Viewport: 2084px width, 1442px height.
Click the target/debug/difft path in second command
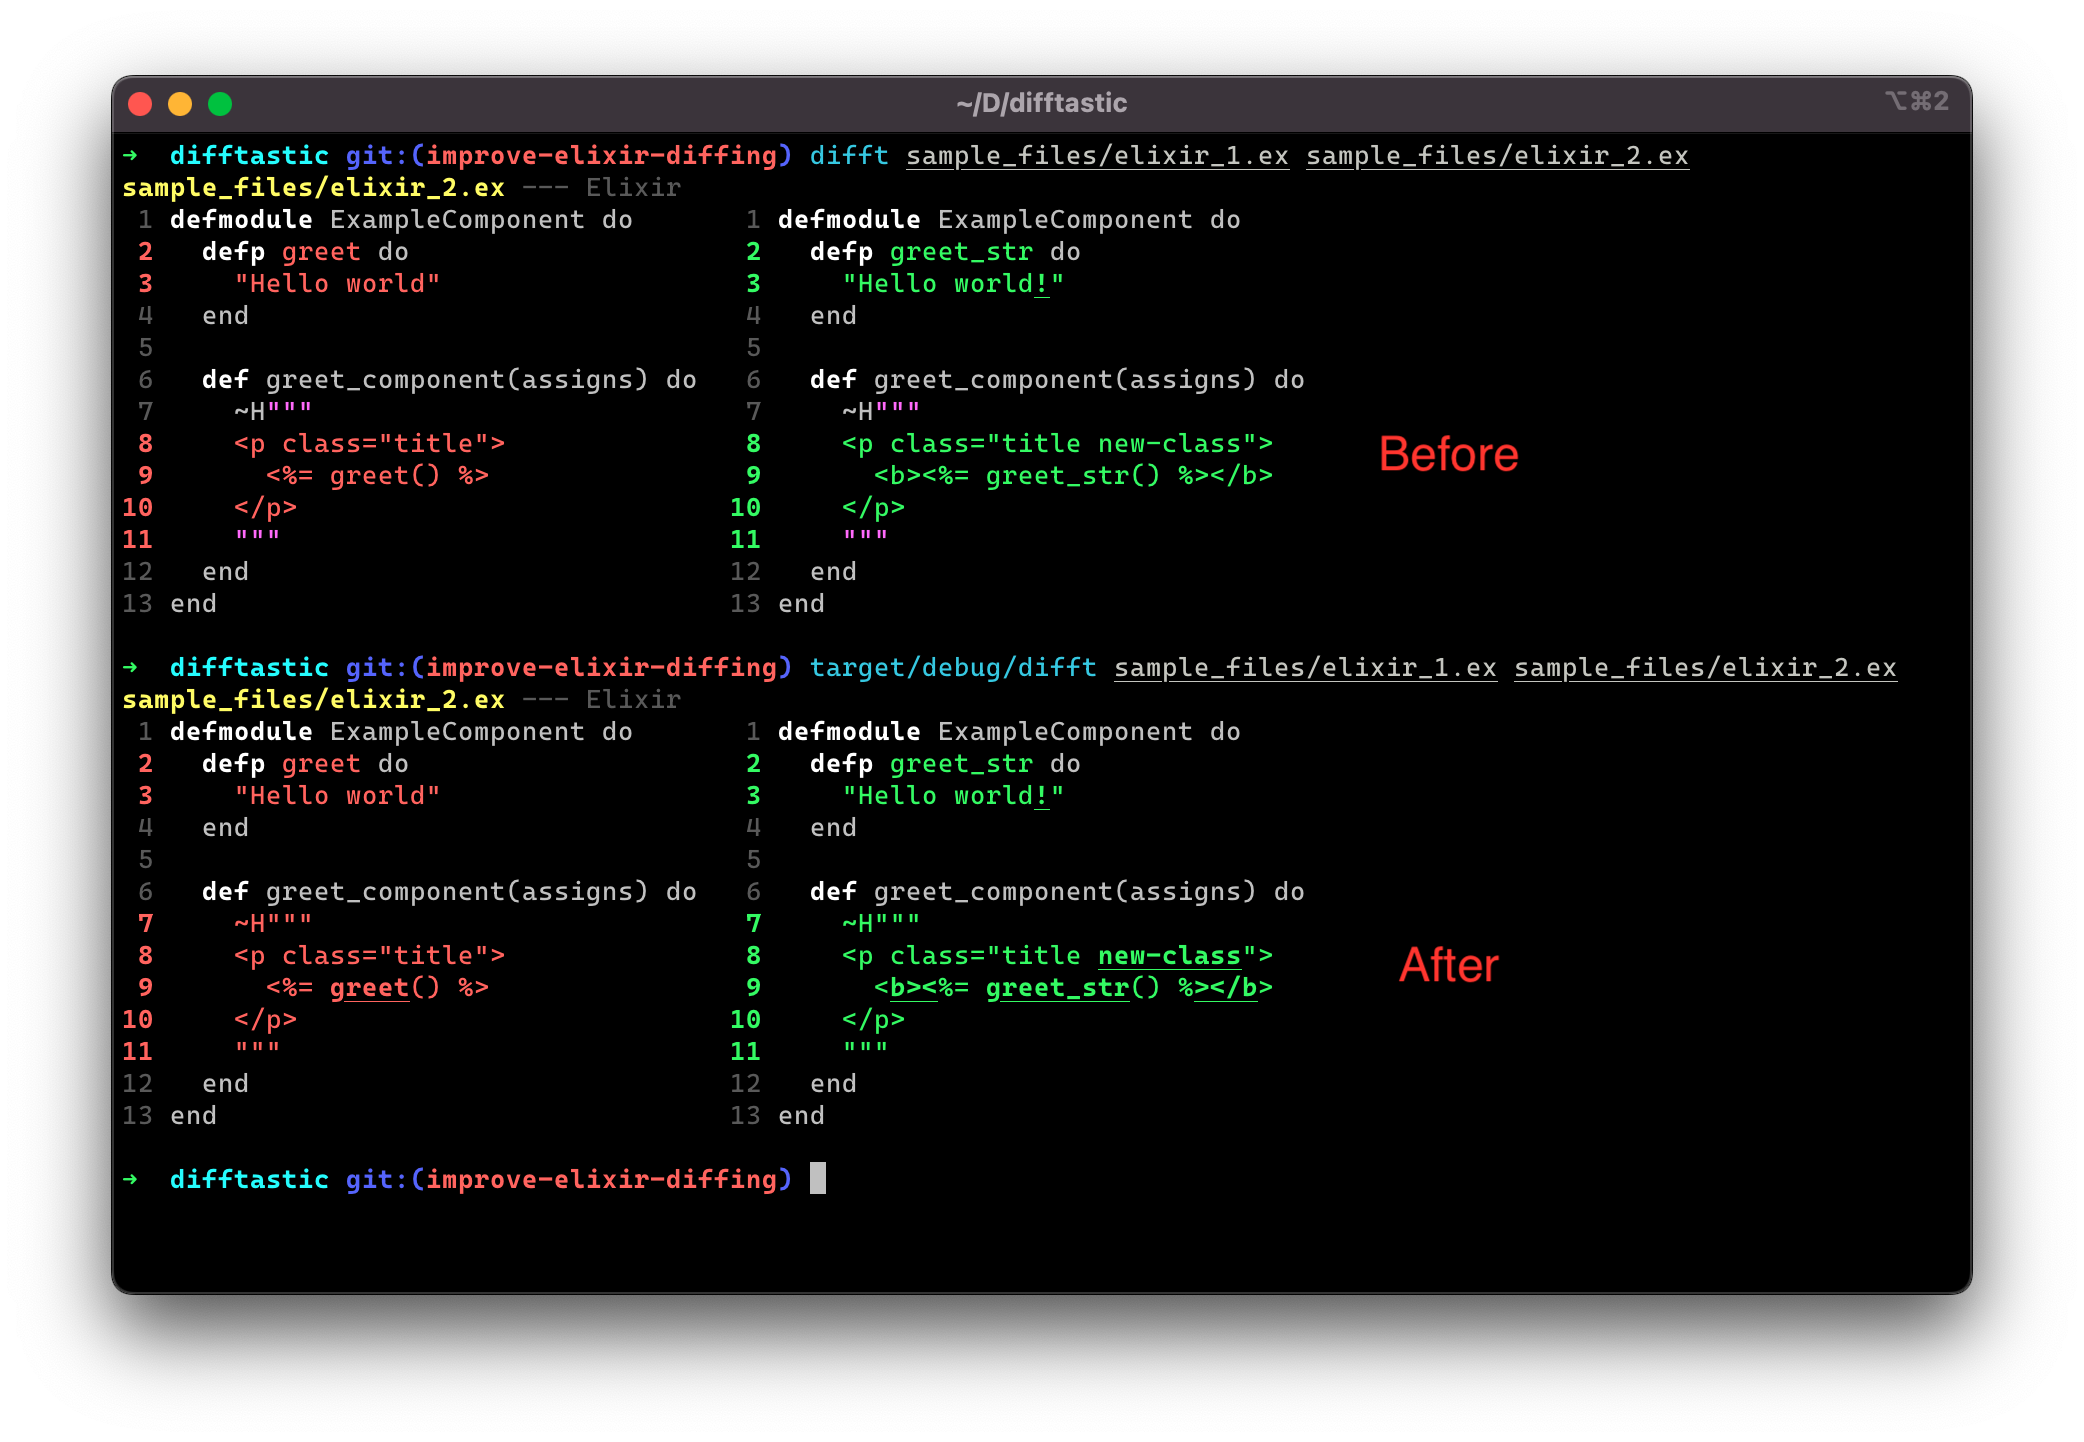tap(952, 668)
